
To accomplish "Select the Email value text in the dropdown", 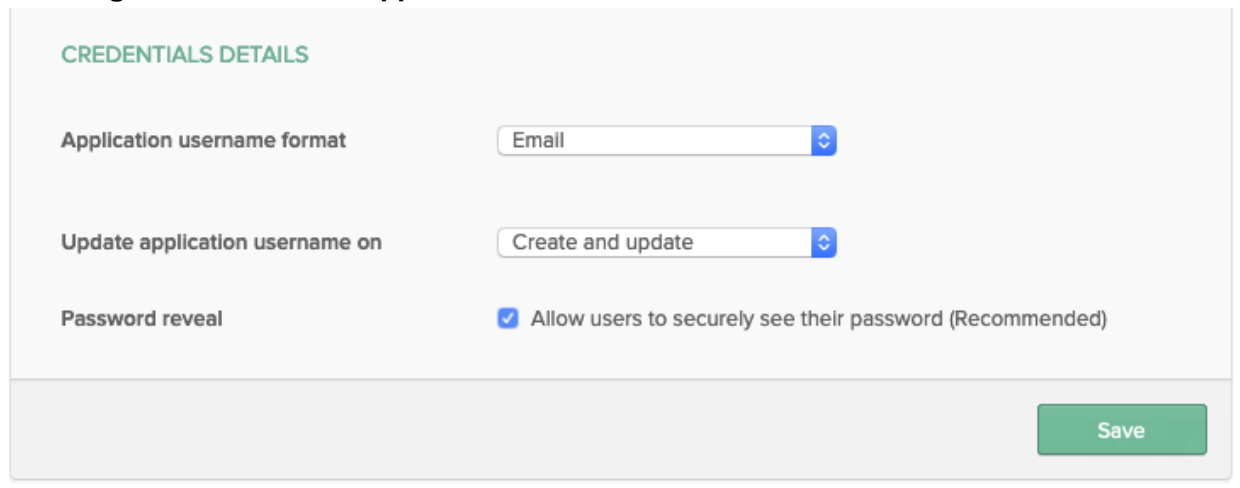I will click(x=538, y=141).
